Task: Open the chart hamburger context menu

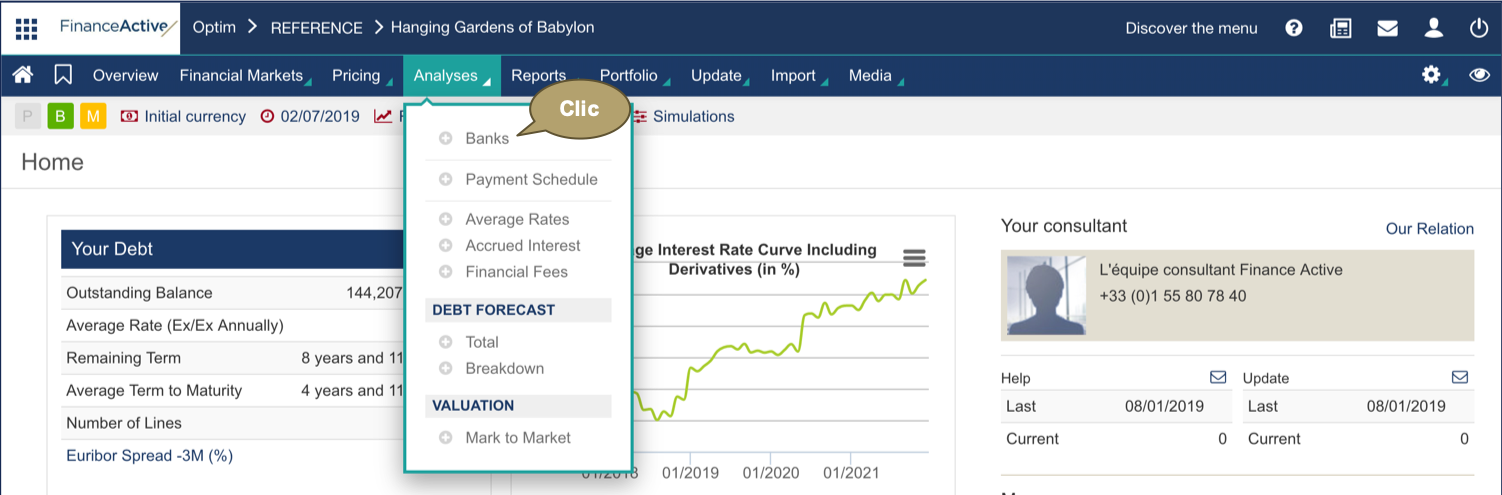Action: point(914,258)
